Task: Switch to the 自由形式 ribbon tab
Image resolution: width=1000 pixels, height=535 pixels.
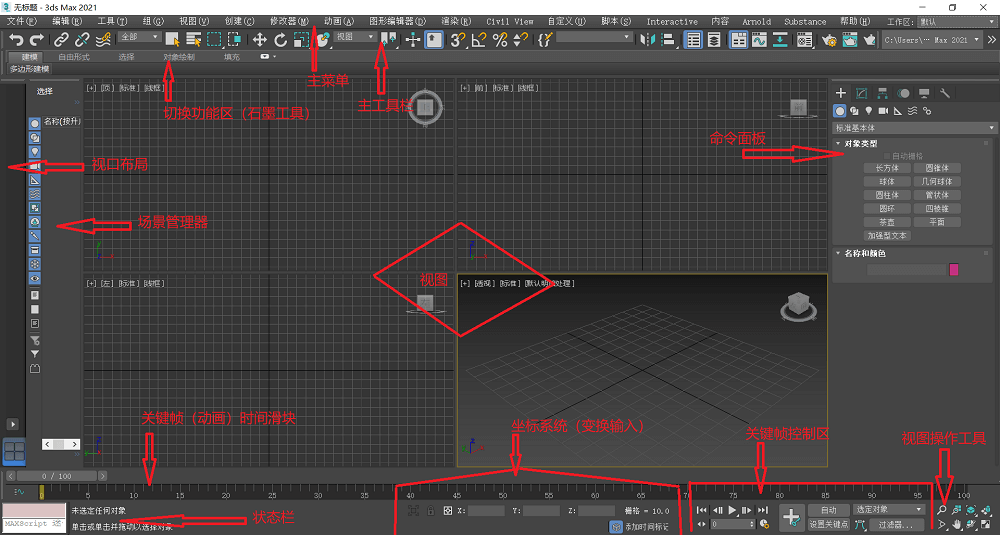Action: click(74, 57)
